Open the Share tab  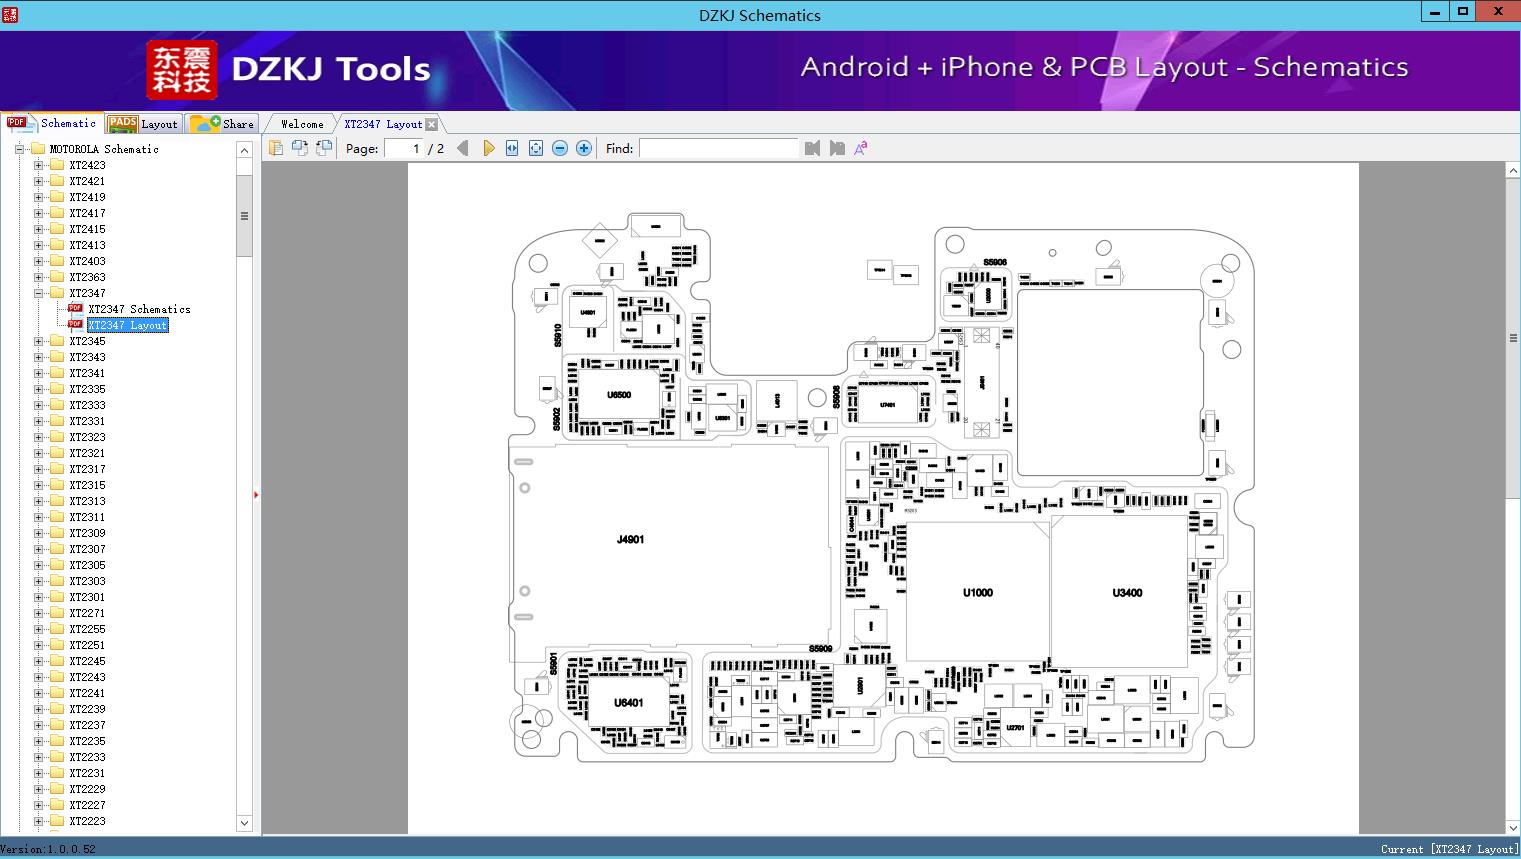(x=222, y=124)
